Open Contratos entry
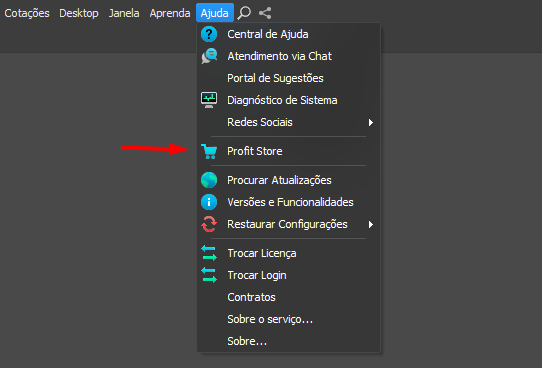Viewport: 542px width, 368px height. tap(289, 298)
